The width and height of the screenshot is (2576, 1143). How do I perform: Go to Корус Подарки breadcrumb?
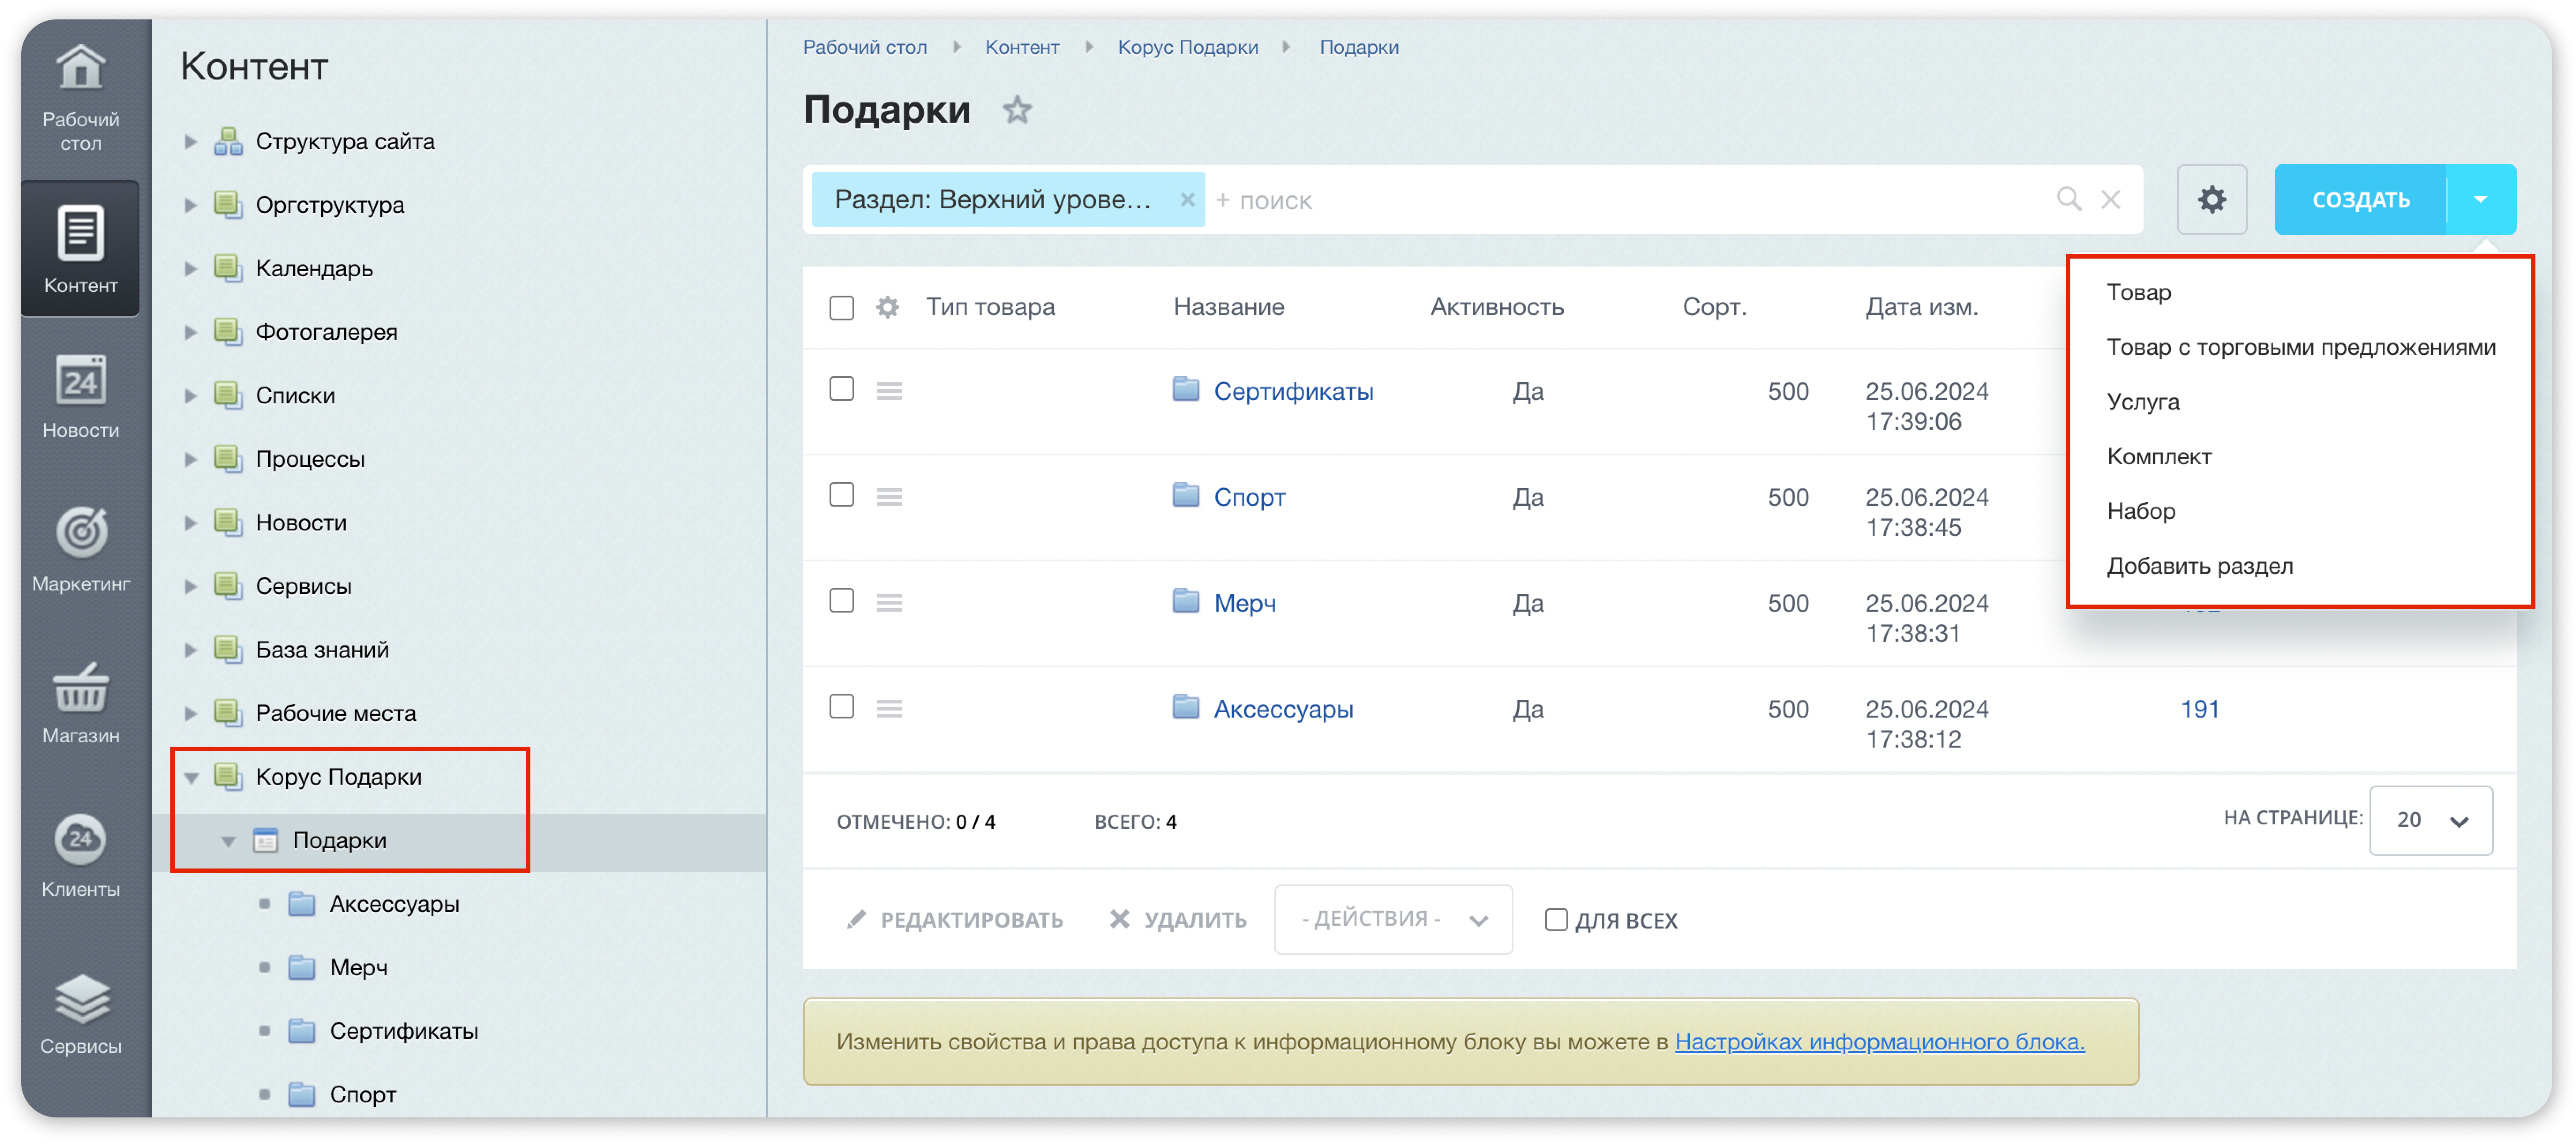click(x=1187, y=47)
